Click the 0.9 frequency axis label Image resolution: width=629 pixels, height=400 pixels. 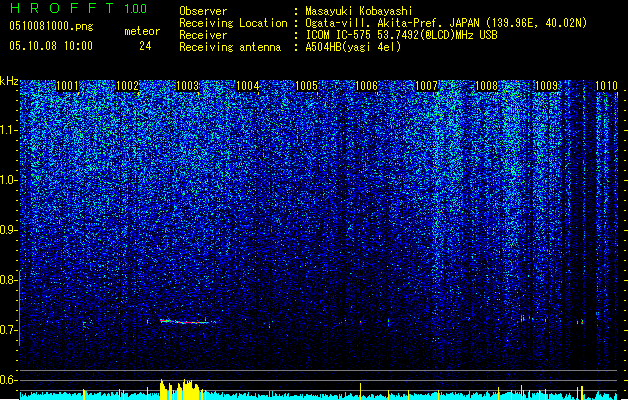[x=8, y=230]
